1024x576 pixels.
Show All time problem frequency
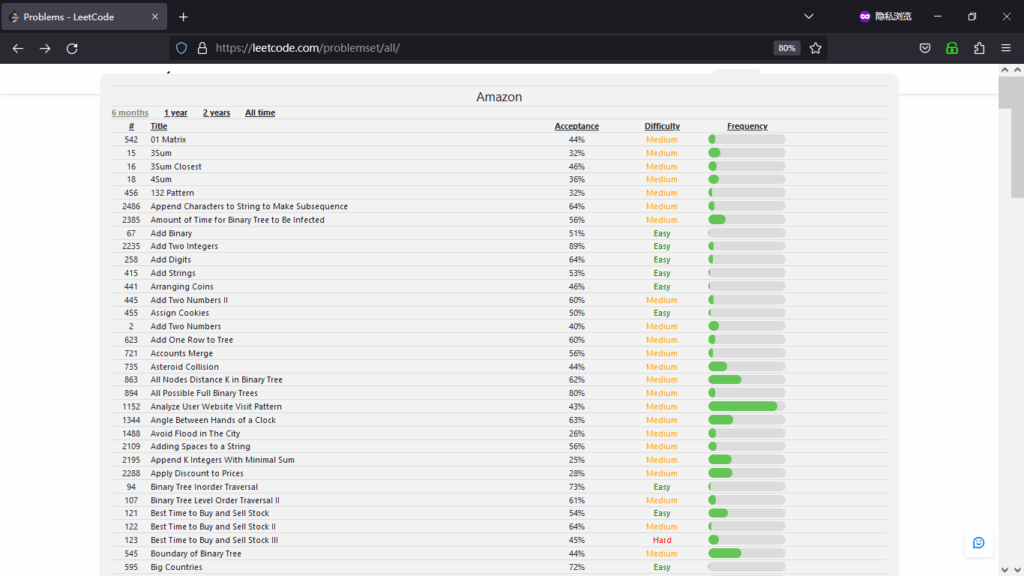(260, 113)
